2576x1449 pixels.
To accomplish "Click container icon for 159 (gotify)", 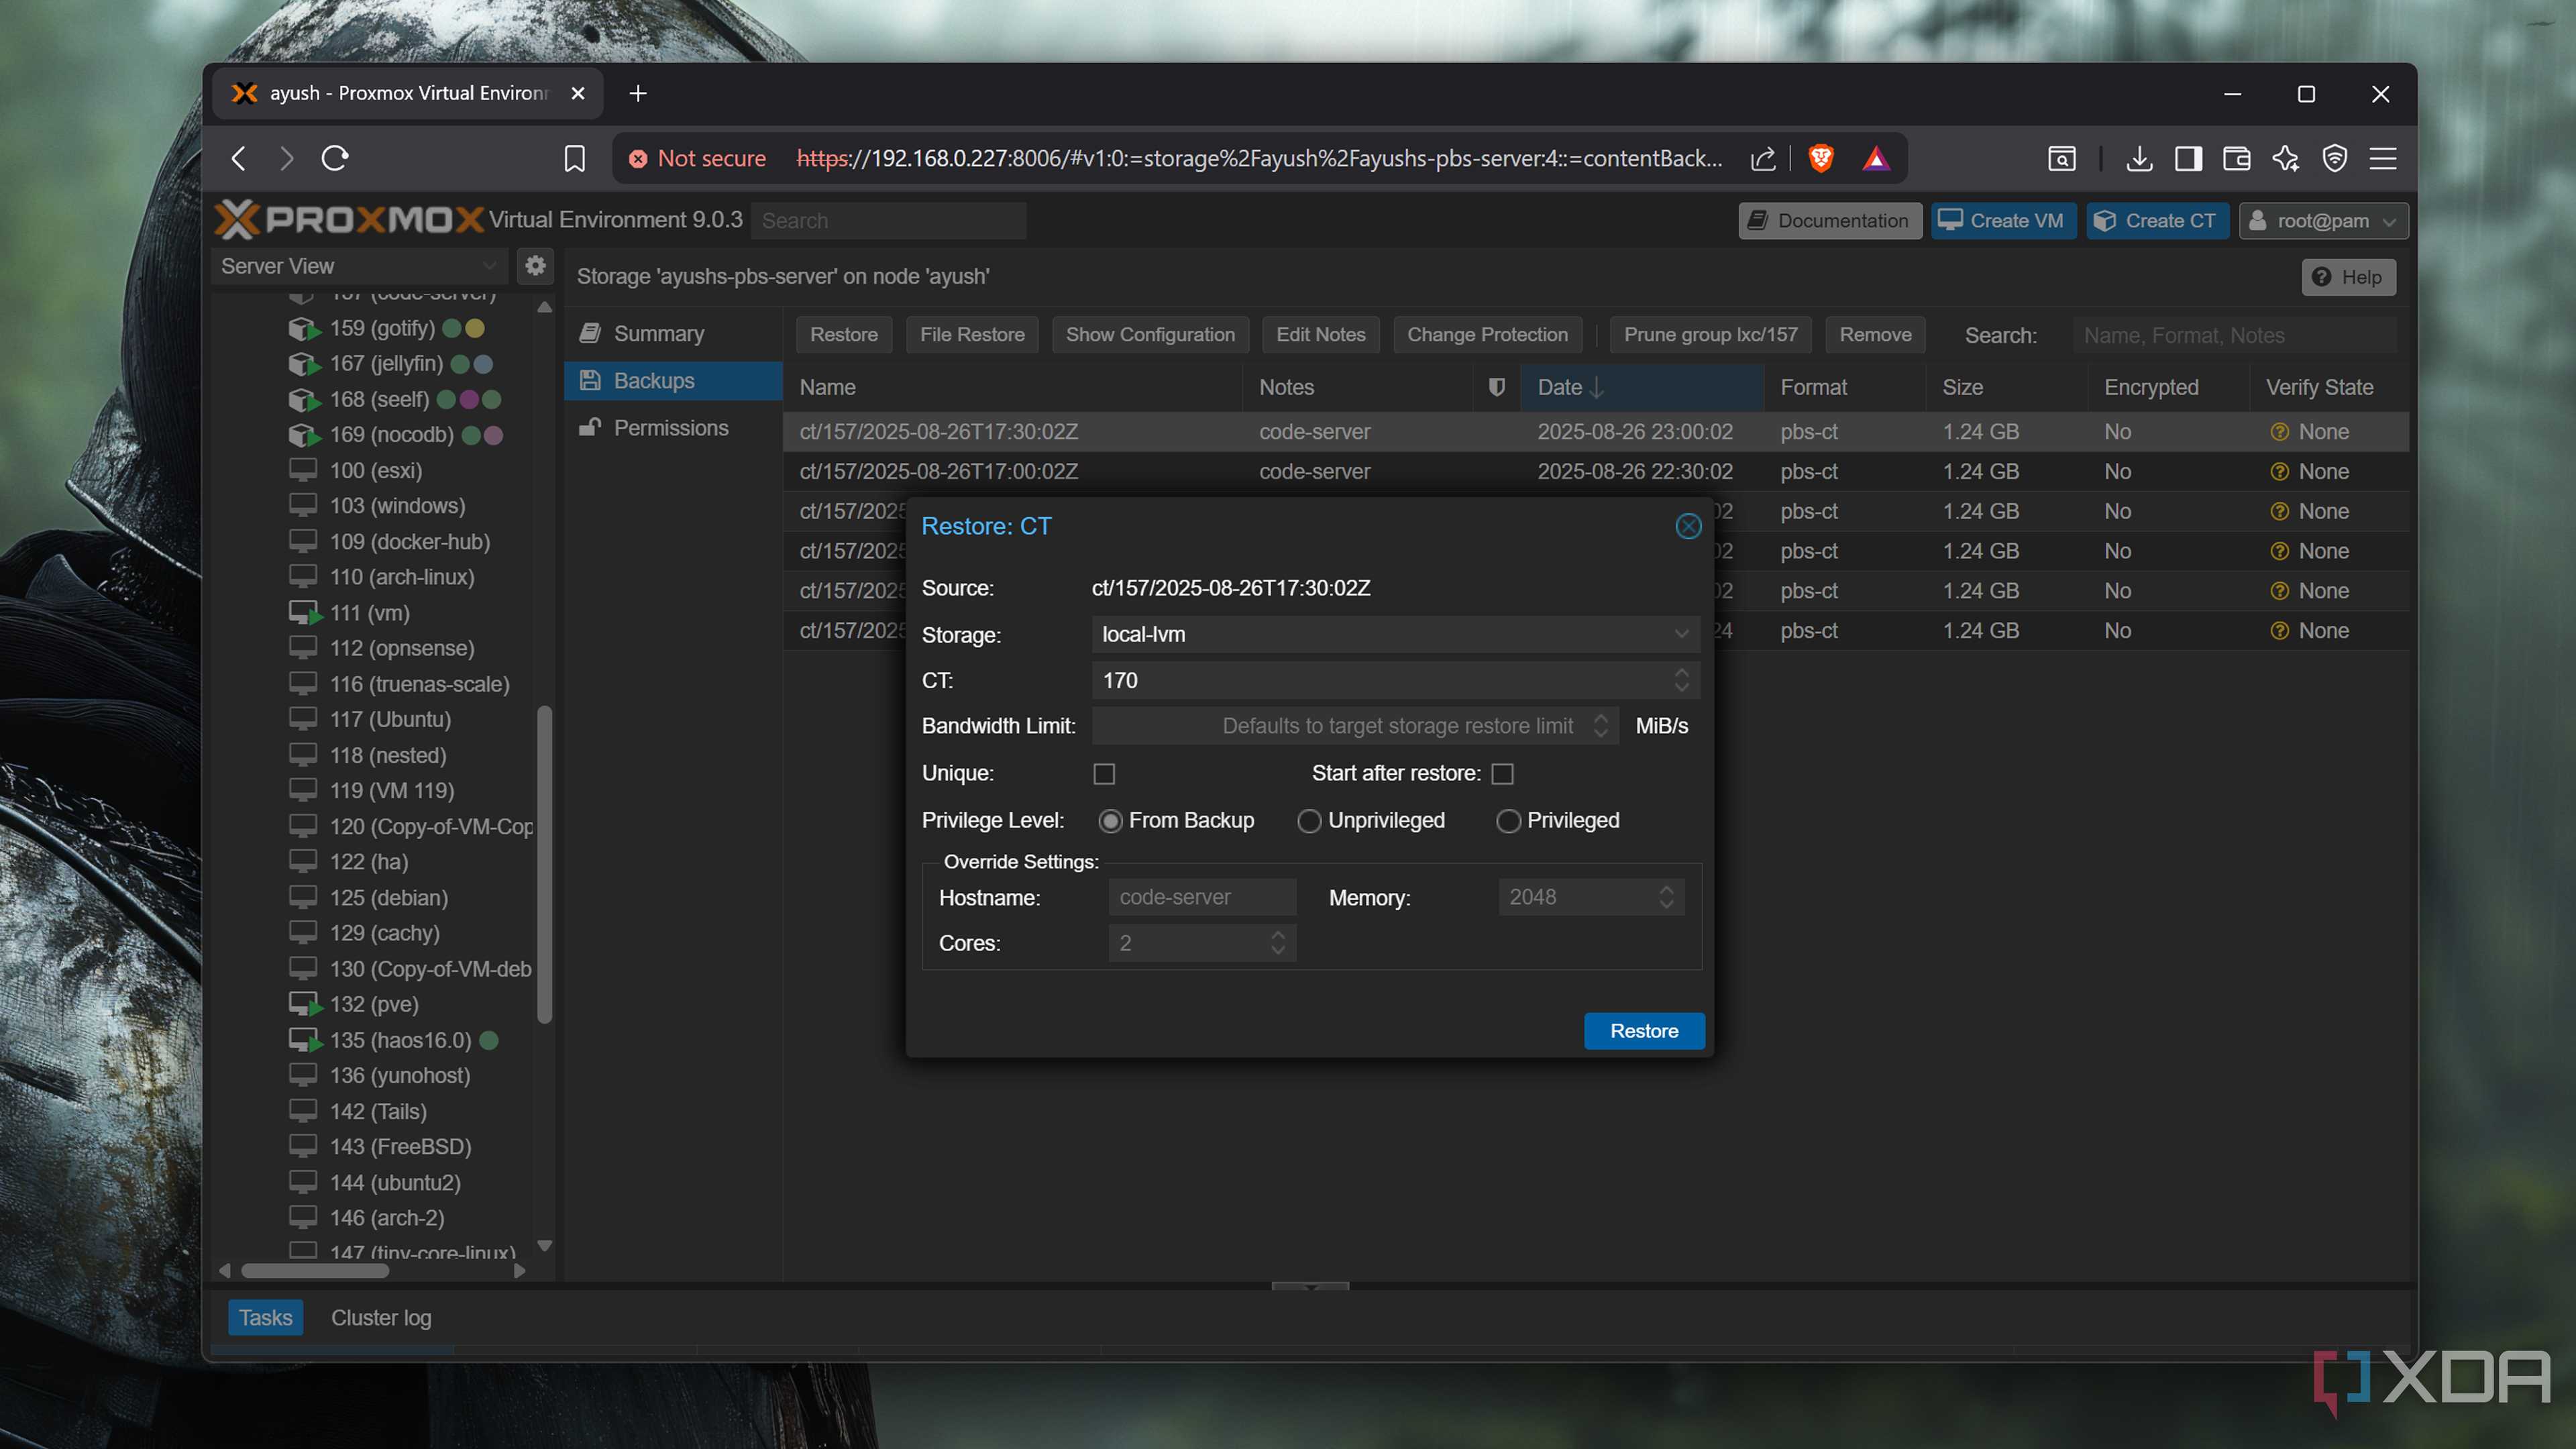I will tap(303, 329).
